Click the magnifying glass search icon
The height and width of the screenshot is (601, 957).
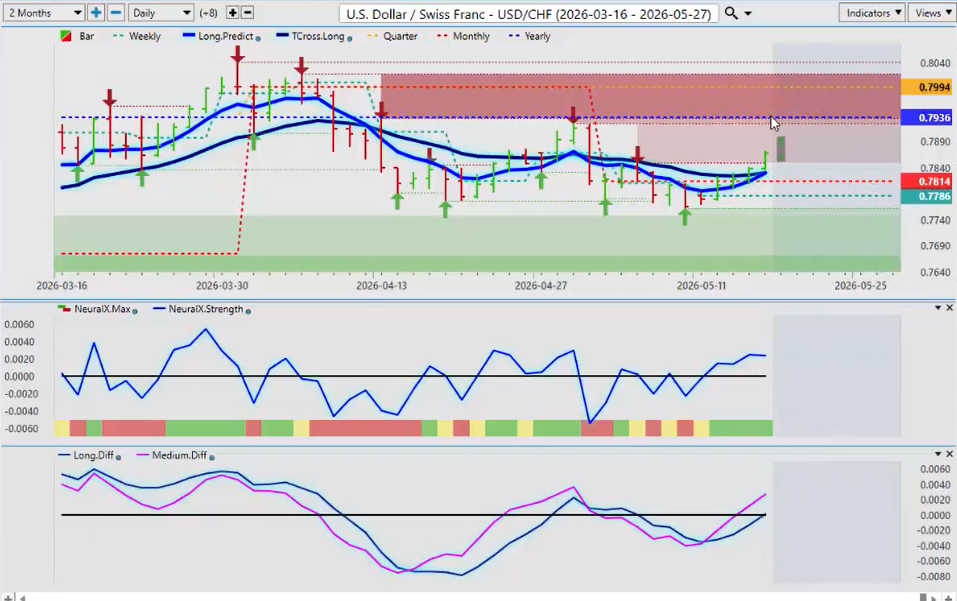731,13
